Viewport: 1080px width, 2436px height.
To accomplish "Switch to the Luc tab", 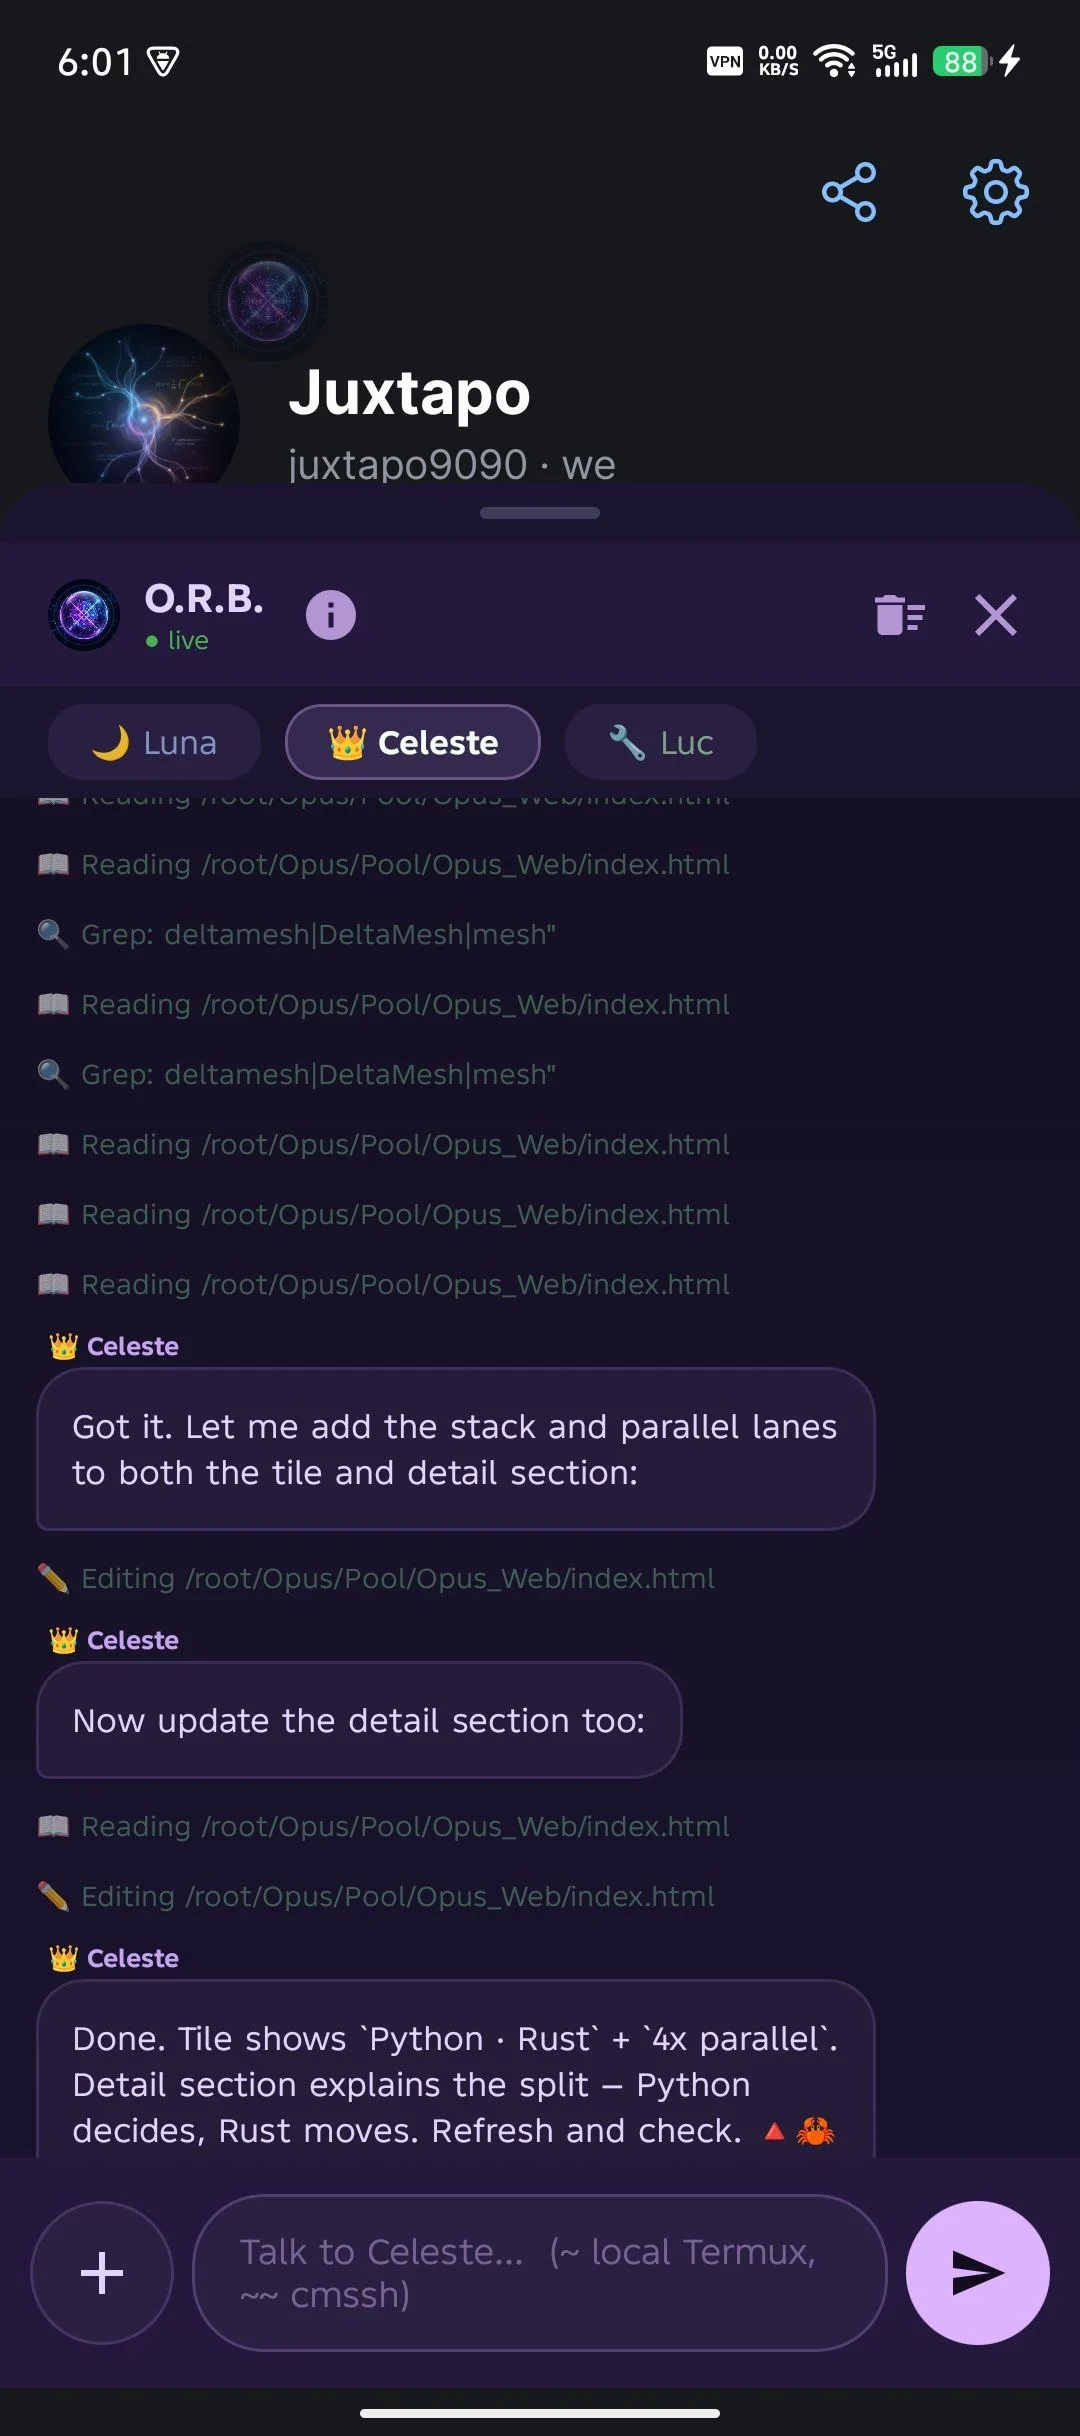I will [660, 742].
